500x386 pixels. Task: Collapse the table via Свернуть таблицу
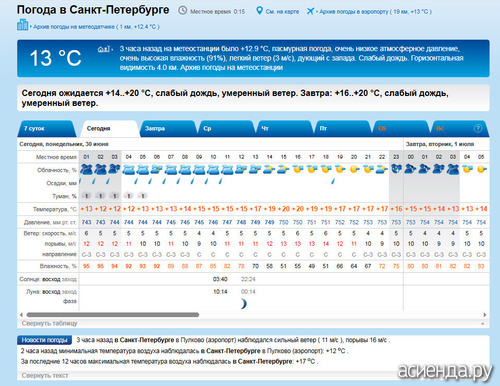click(x=49, y=323)
